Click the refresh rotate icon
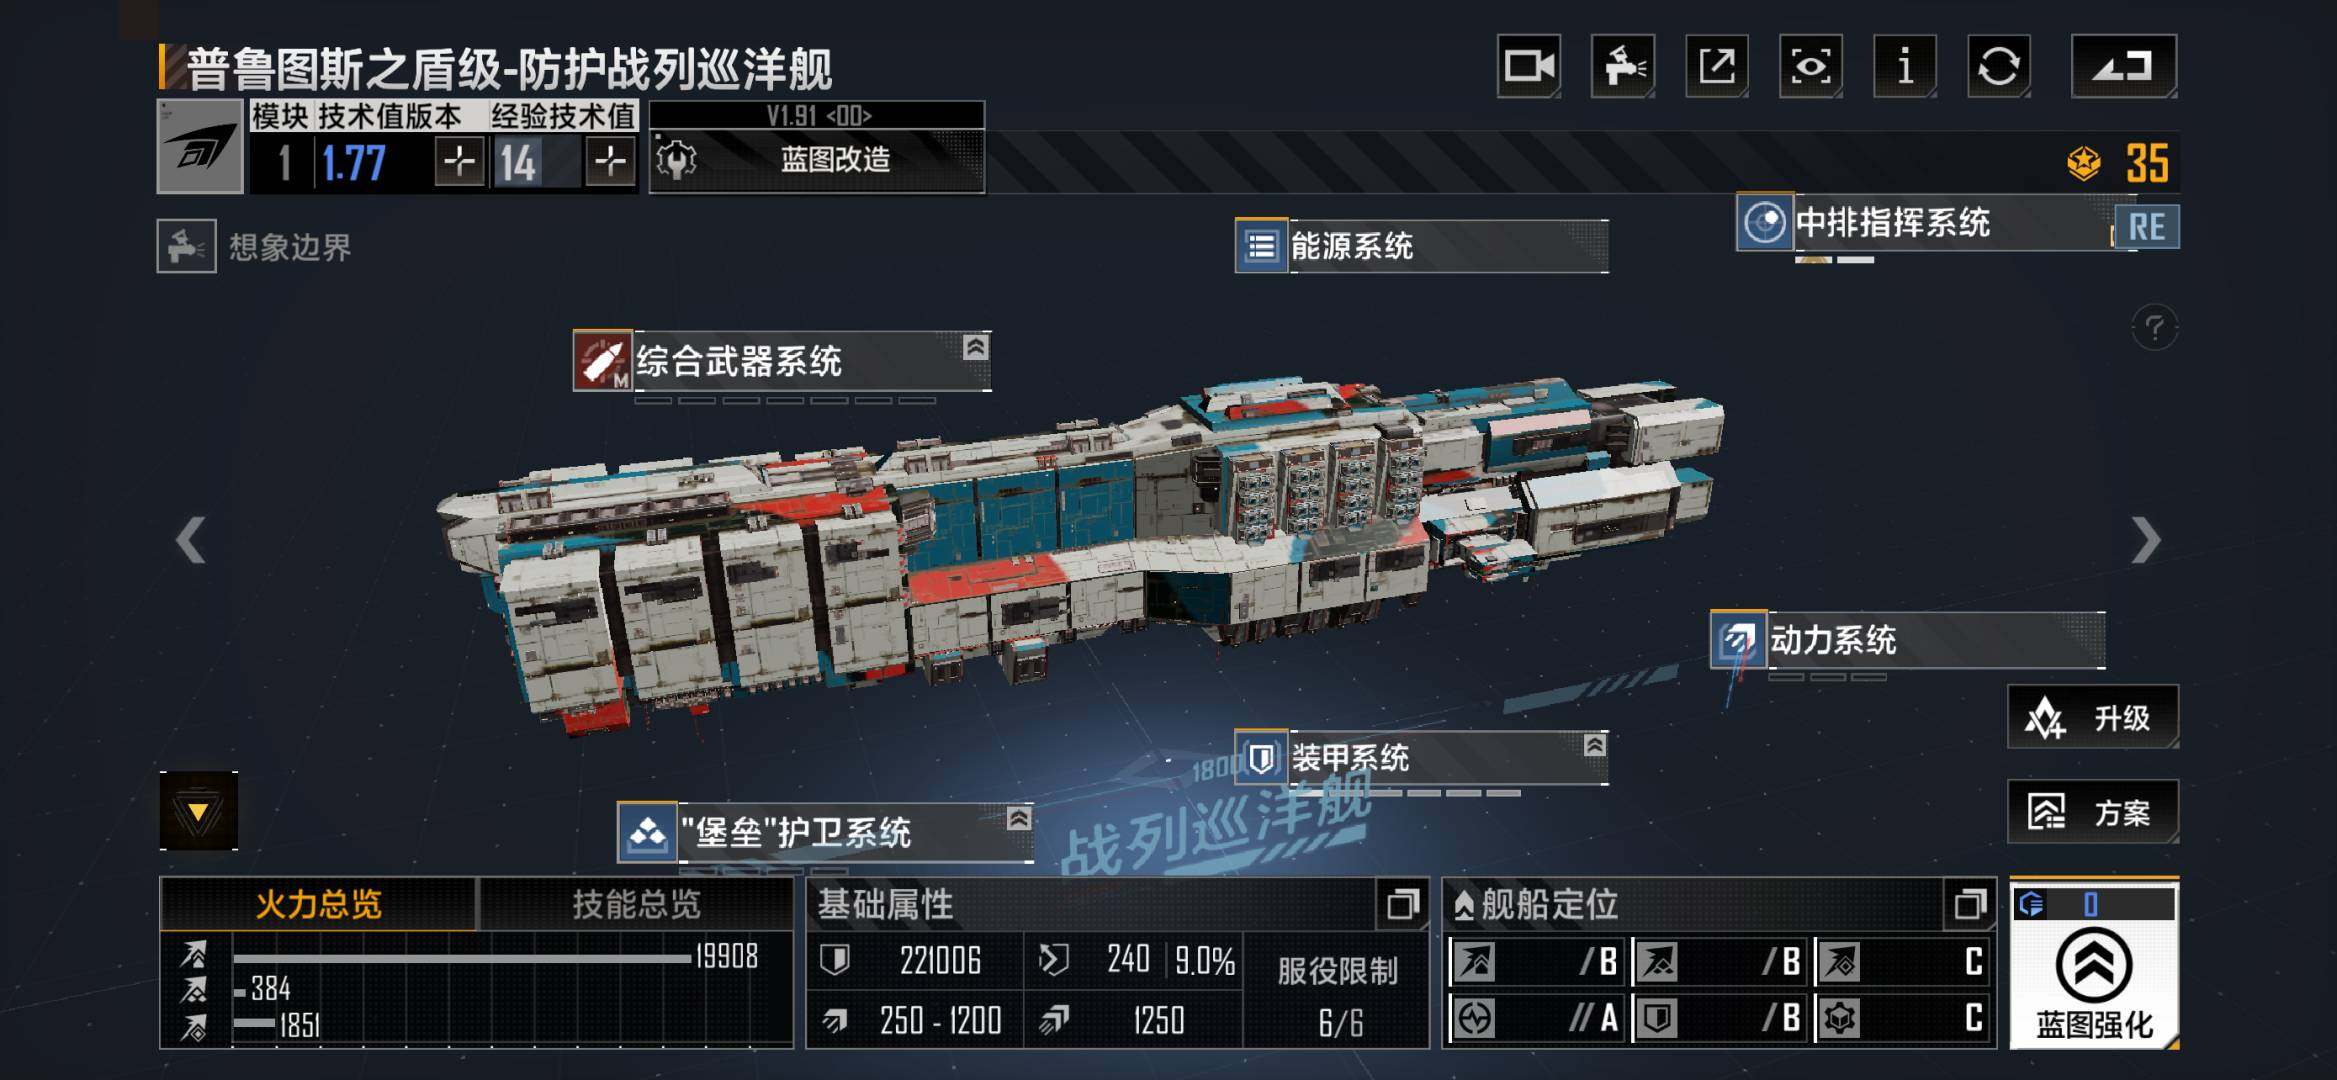The image size is (2337, 1080). click(1998, 66)
